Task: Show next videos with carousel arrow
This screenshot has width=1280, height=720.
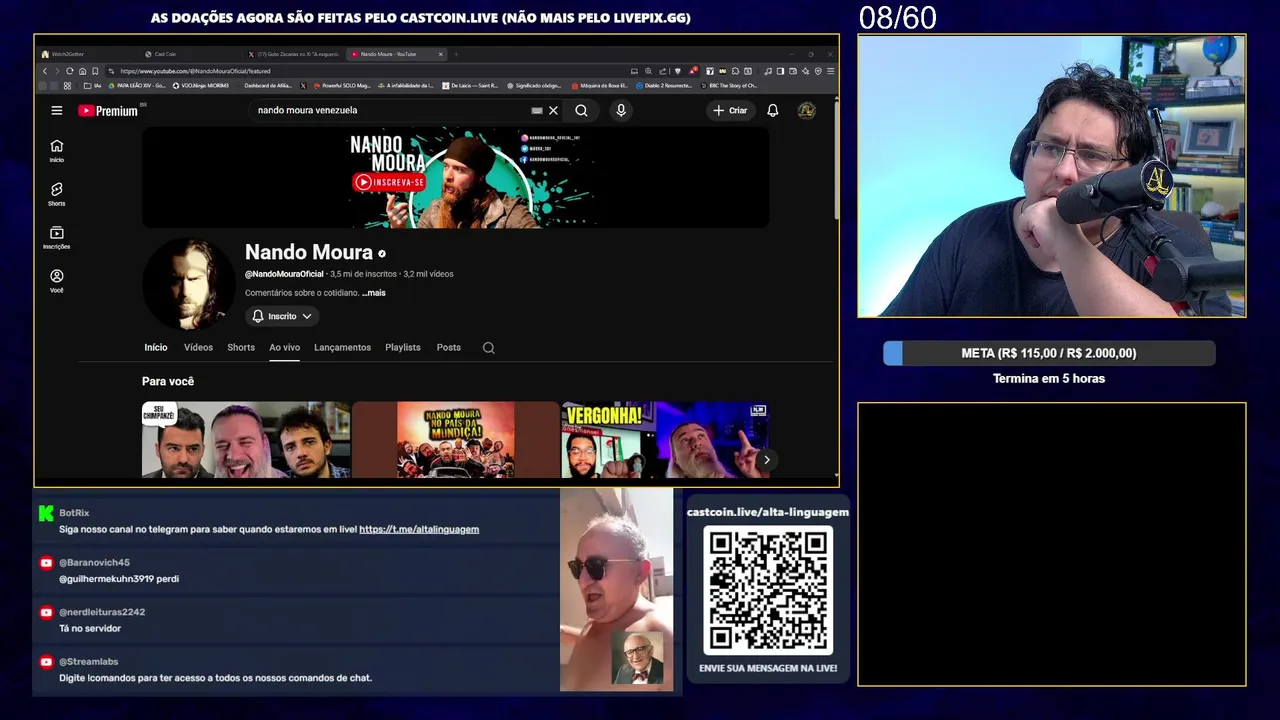Action: point(766,460)
